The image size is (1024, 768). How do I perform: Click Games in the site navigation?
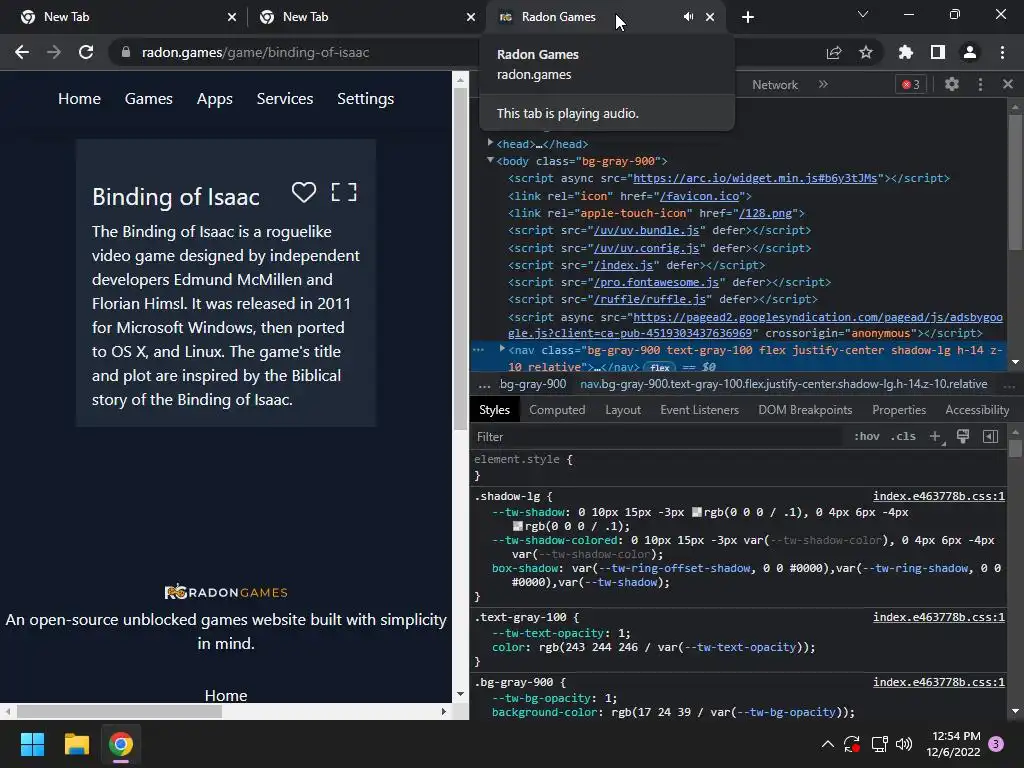pos(149,99)
